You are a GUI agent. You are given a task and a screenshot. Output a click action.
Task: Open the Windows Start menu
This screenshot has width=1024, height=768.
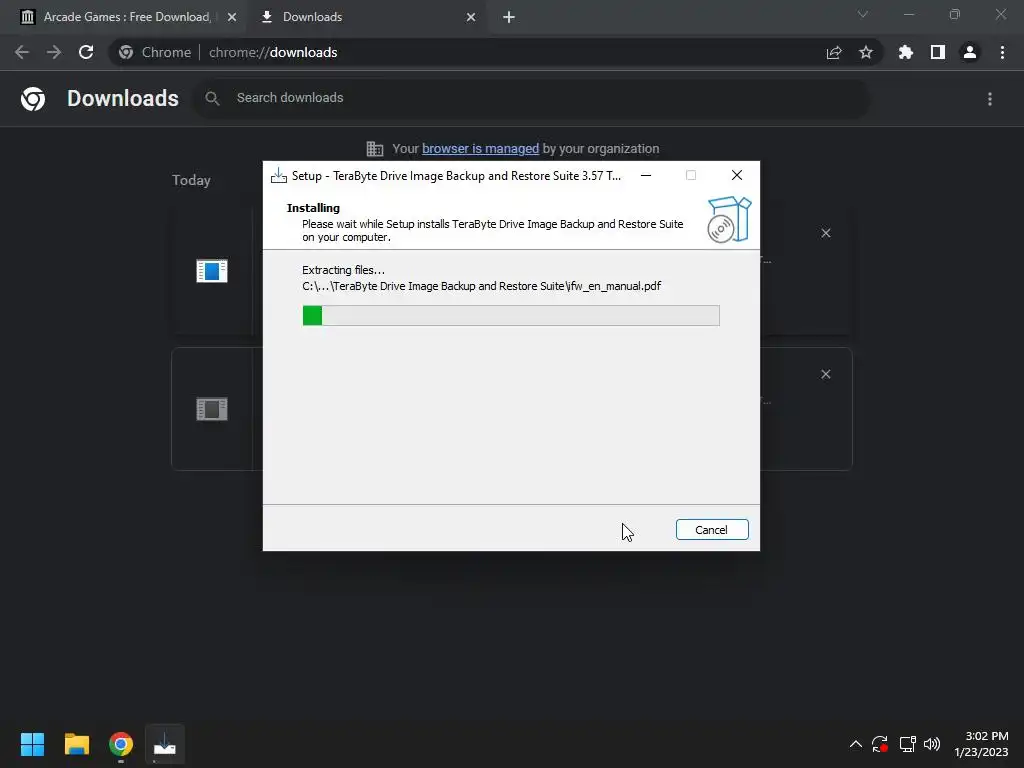pyautogui.click(x=32, y=744)
